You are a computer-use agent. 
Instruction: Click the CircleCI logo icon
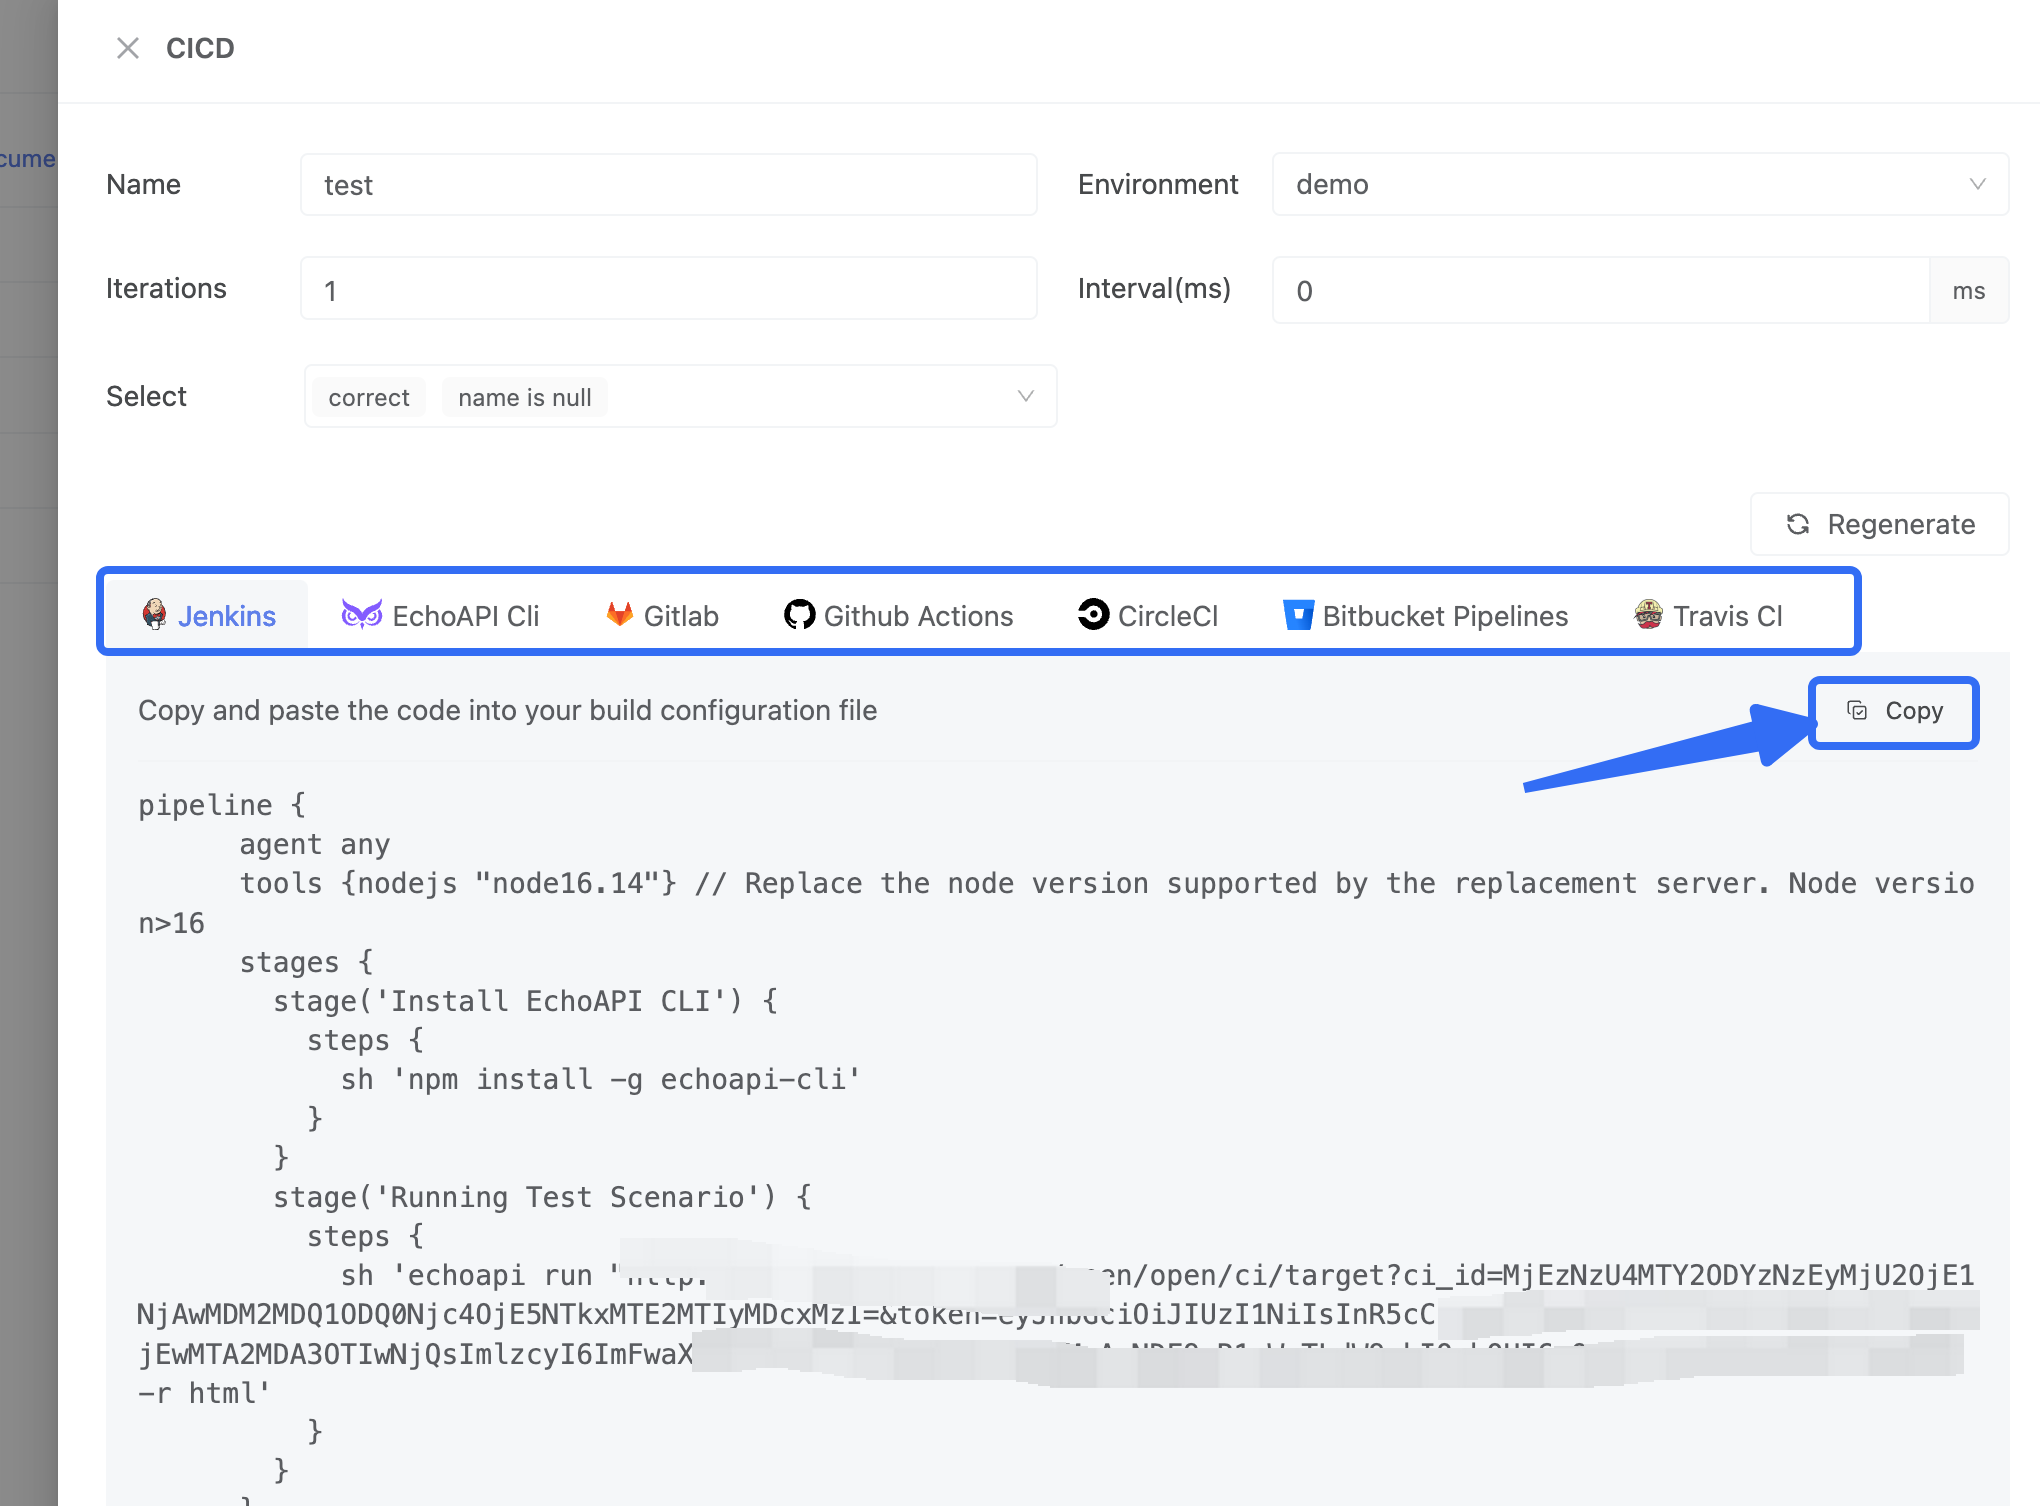click(x=1093, y=614)
